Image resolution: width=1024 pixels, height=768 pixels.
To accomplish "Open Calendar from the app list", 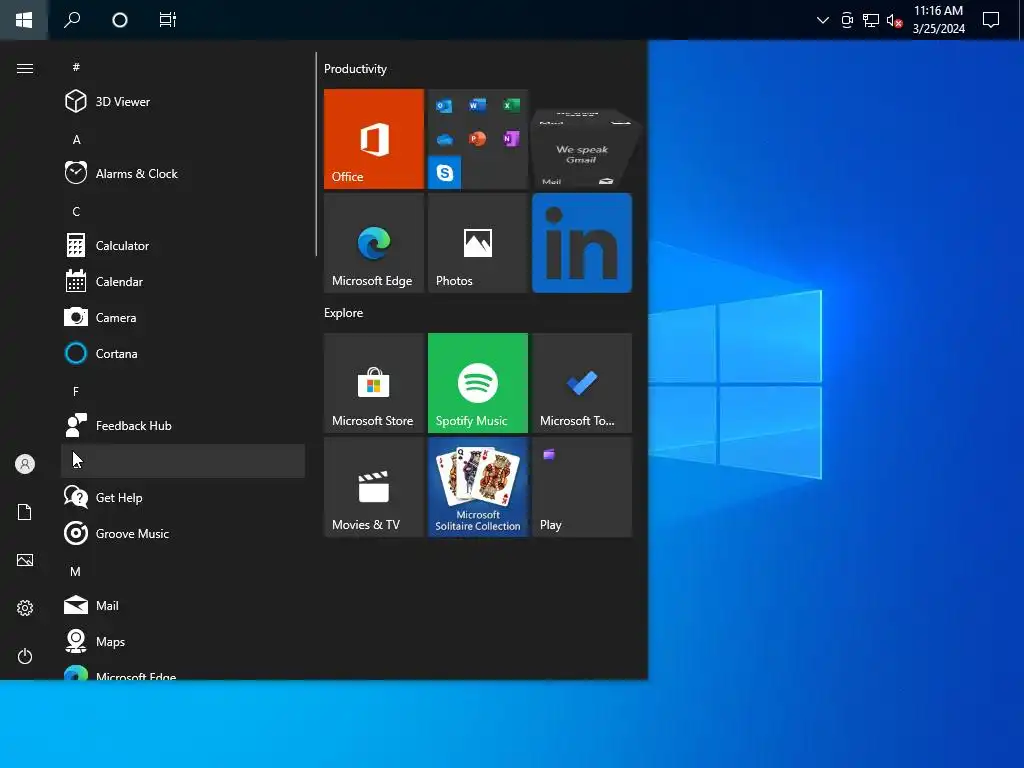I will pyautogui.click(x=183, y=281).
